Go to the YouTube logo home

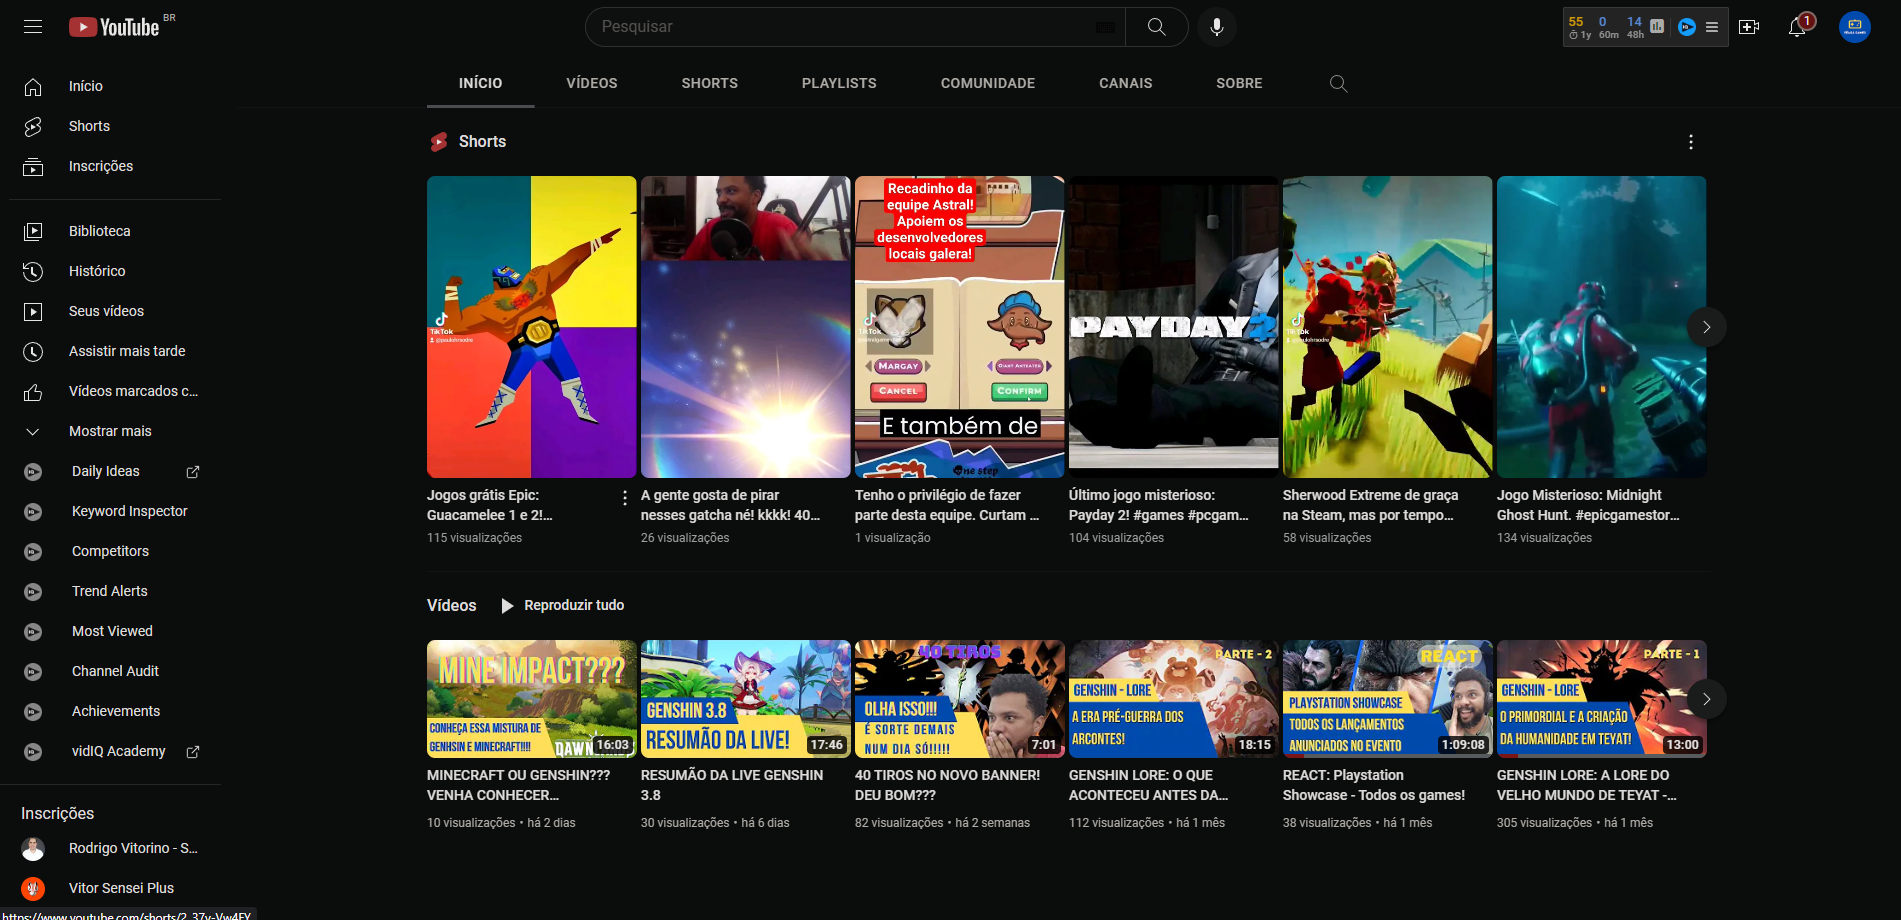114,27
